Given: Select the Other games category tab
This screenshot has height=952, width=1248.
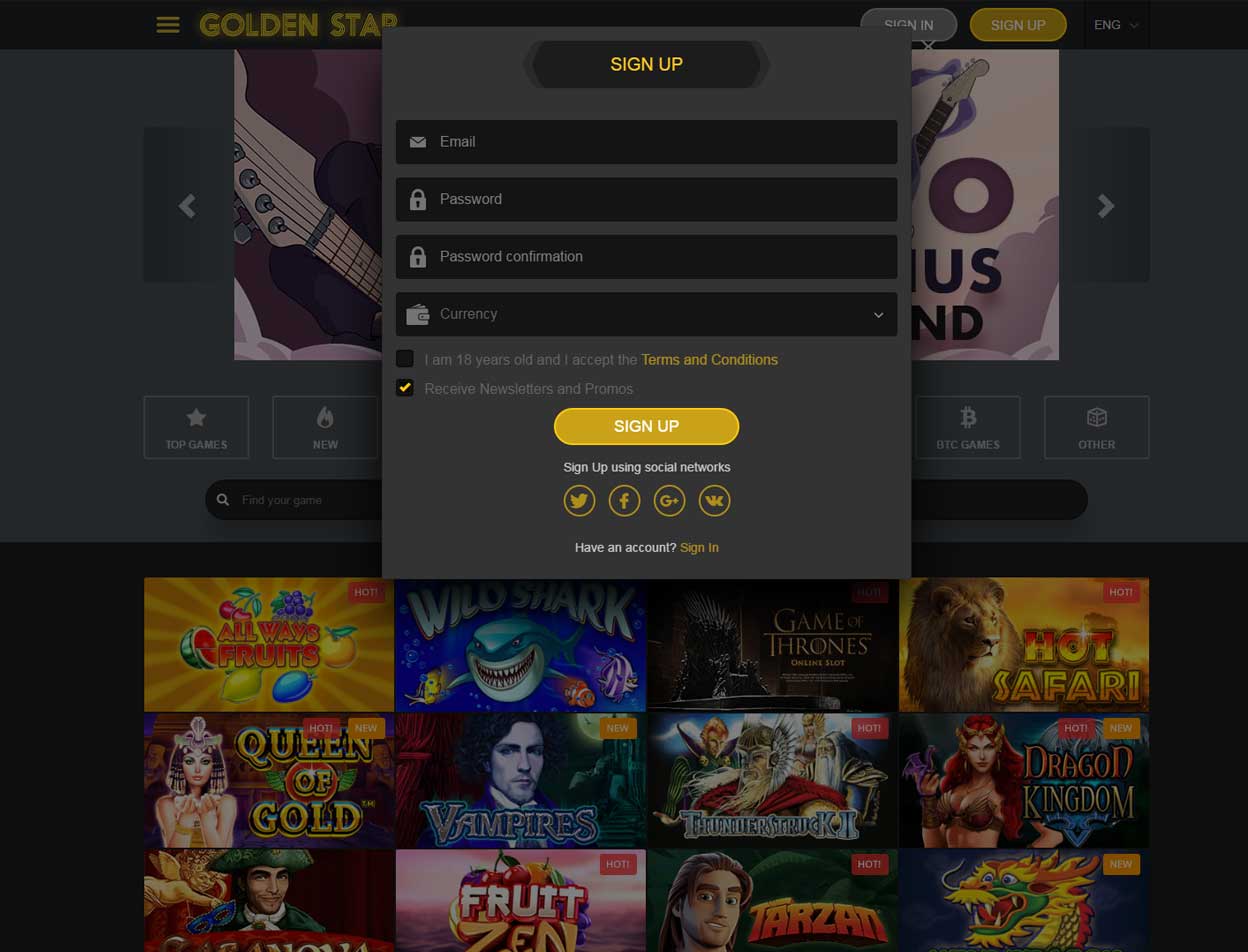Looking at the screenshot, I should [x=1097, y=427].
